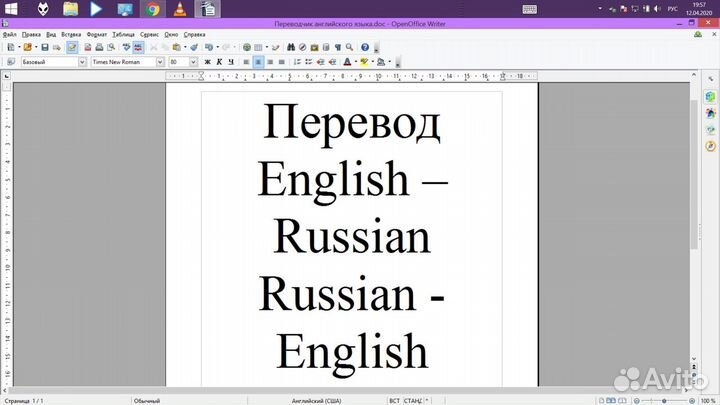Launch Chrome from the taskbar
The image size is (720, 405).
click(x=152, y=10)
